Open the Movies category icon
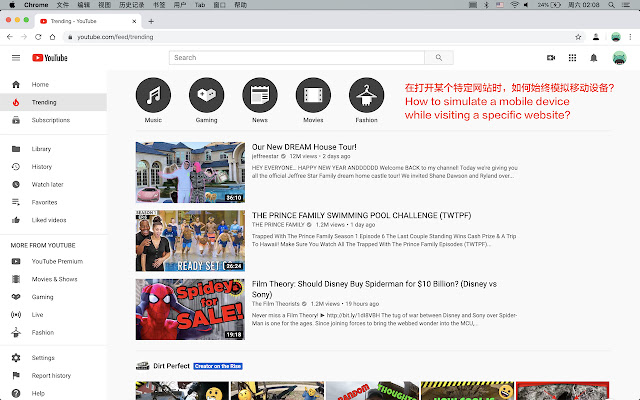640x400 pixels. click(x=313, y=95)
